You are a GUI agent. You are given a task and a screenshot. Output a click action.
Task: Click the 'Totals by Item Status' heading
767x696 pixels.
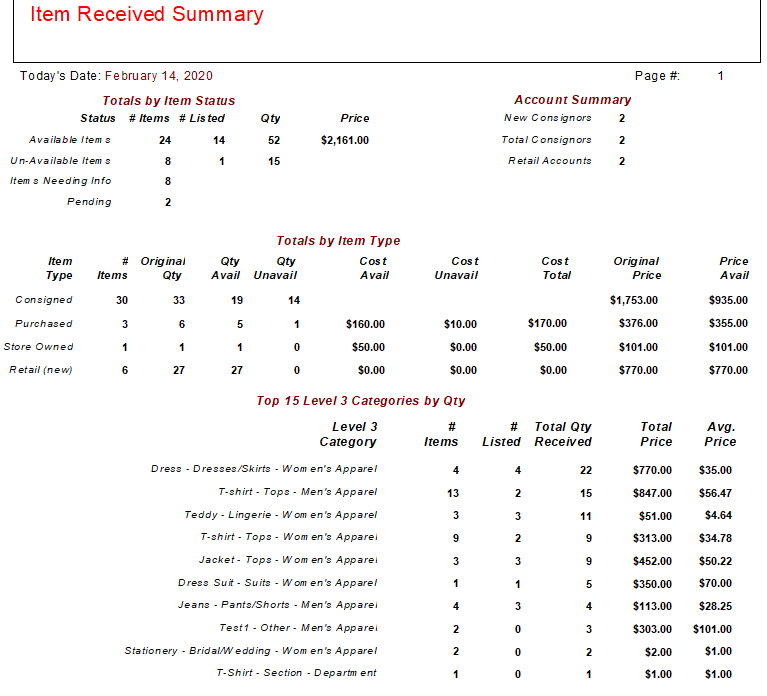pyautogui.click(x=168, y=101)
